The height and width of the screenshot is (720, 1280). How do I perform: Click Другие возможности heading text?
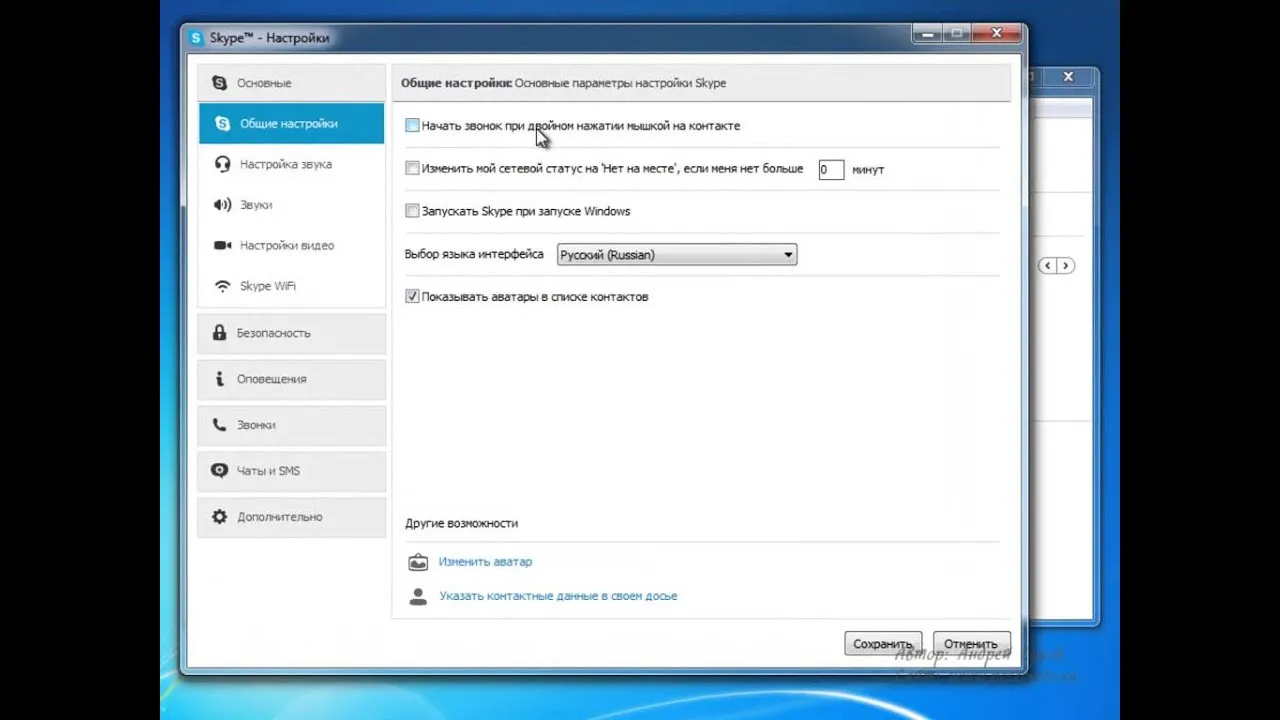(461, 523)
